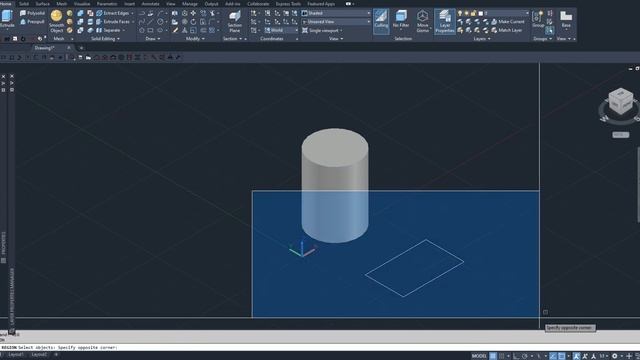Screen dimensions: 640x360
Task: Select the Extrude tool
Action: pos(7,19)
